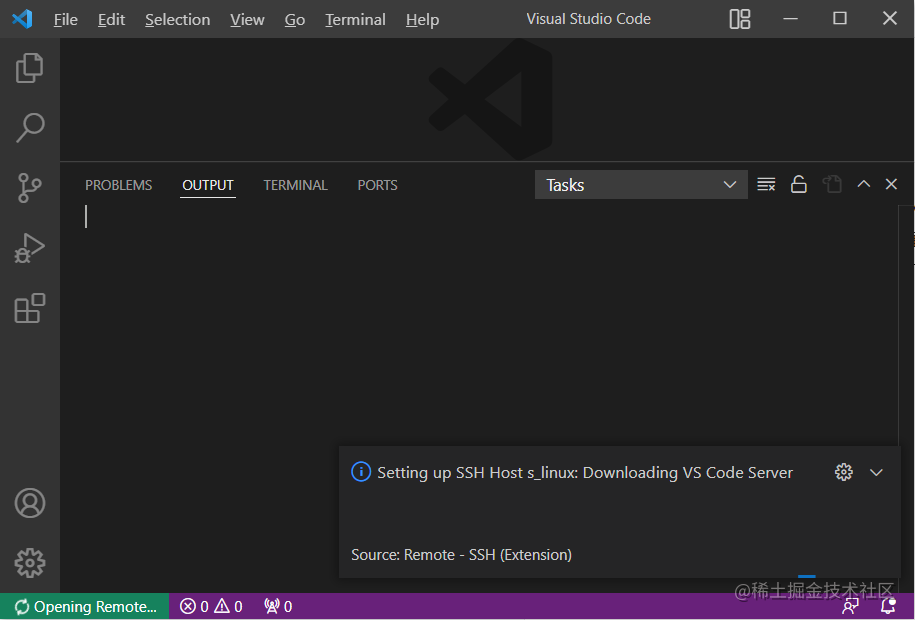Switch to the TERMINAL tab
The image size is (915, 620).
295,185
